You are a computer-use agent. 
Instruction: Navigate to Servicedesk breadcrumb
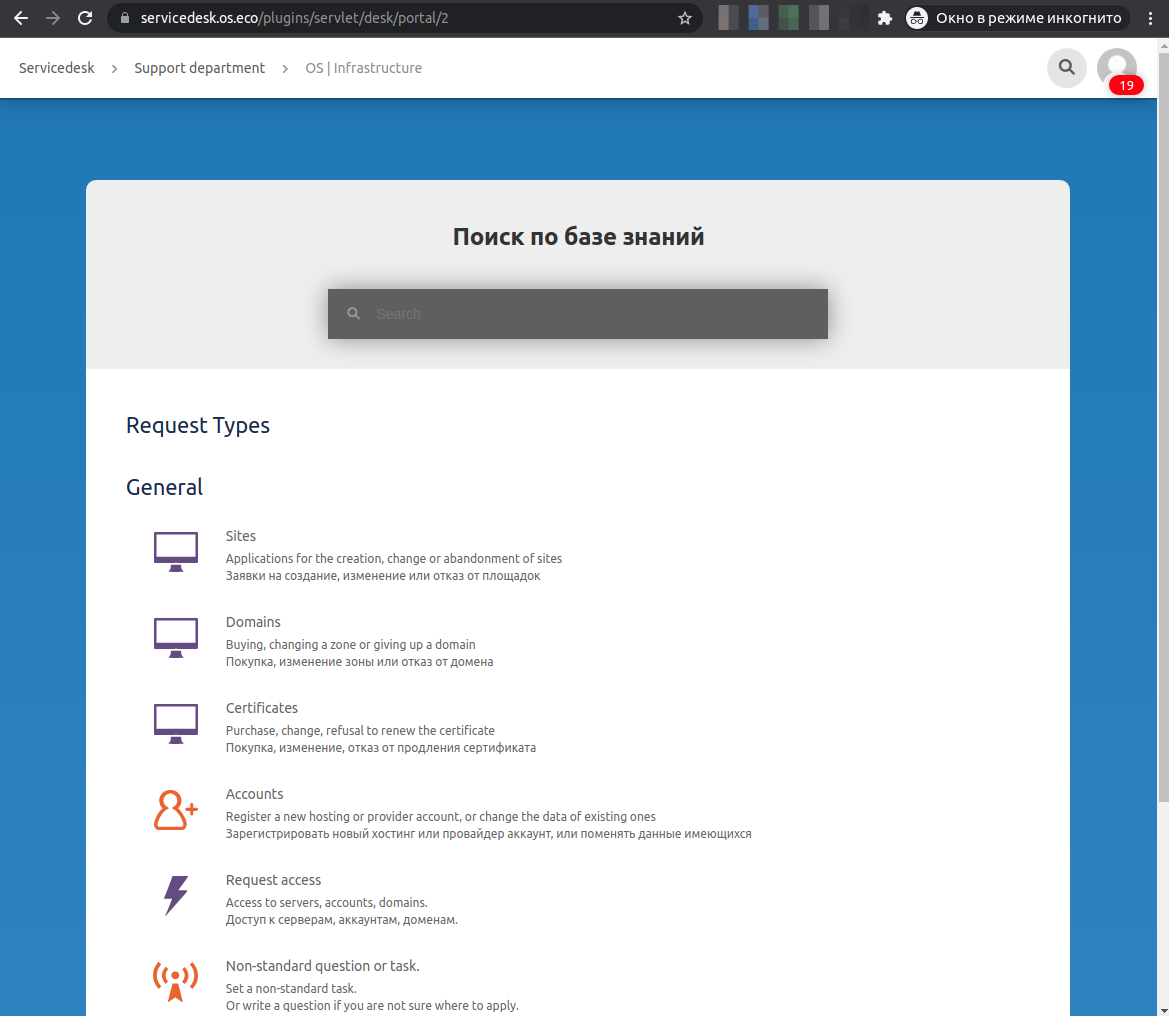tap(57, 68)
